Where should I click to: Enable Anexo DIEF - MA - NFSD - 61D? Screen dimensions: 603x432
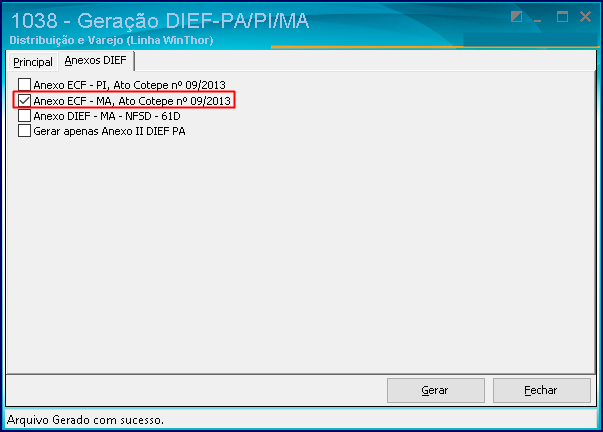pyautogui.click(x=25, y=115)
